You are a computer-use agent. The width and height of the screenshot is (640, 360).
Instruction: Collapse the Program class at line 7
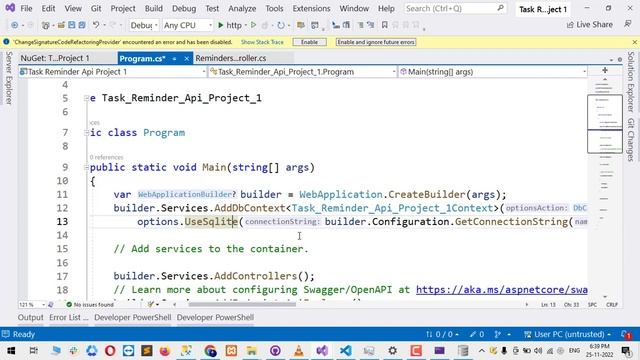tap(86, 133)
